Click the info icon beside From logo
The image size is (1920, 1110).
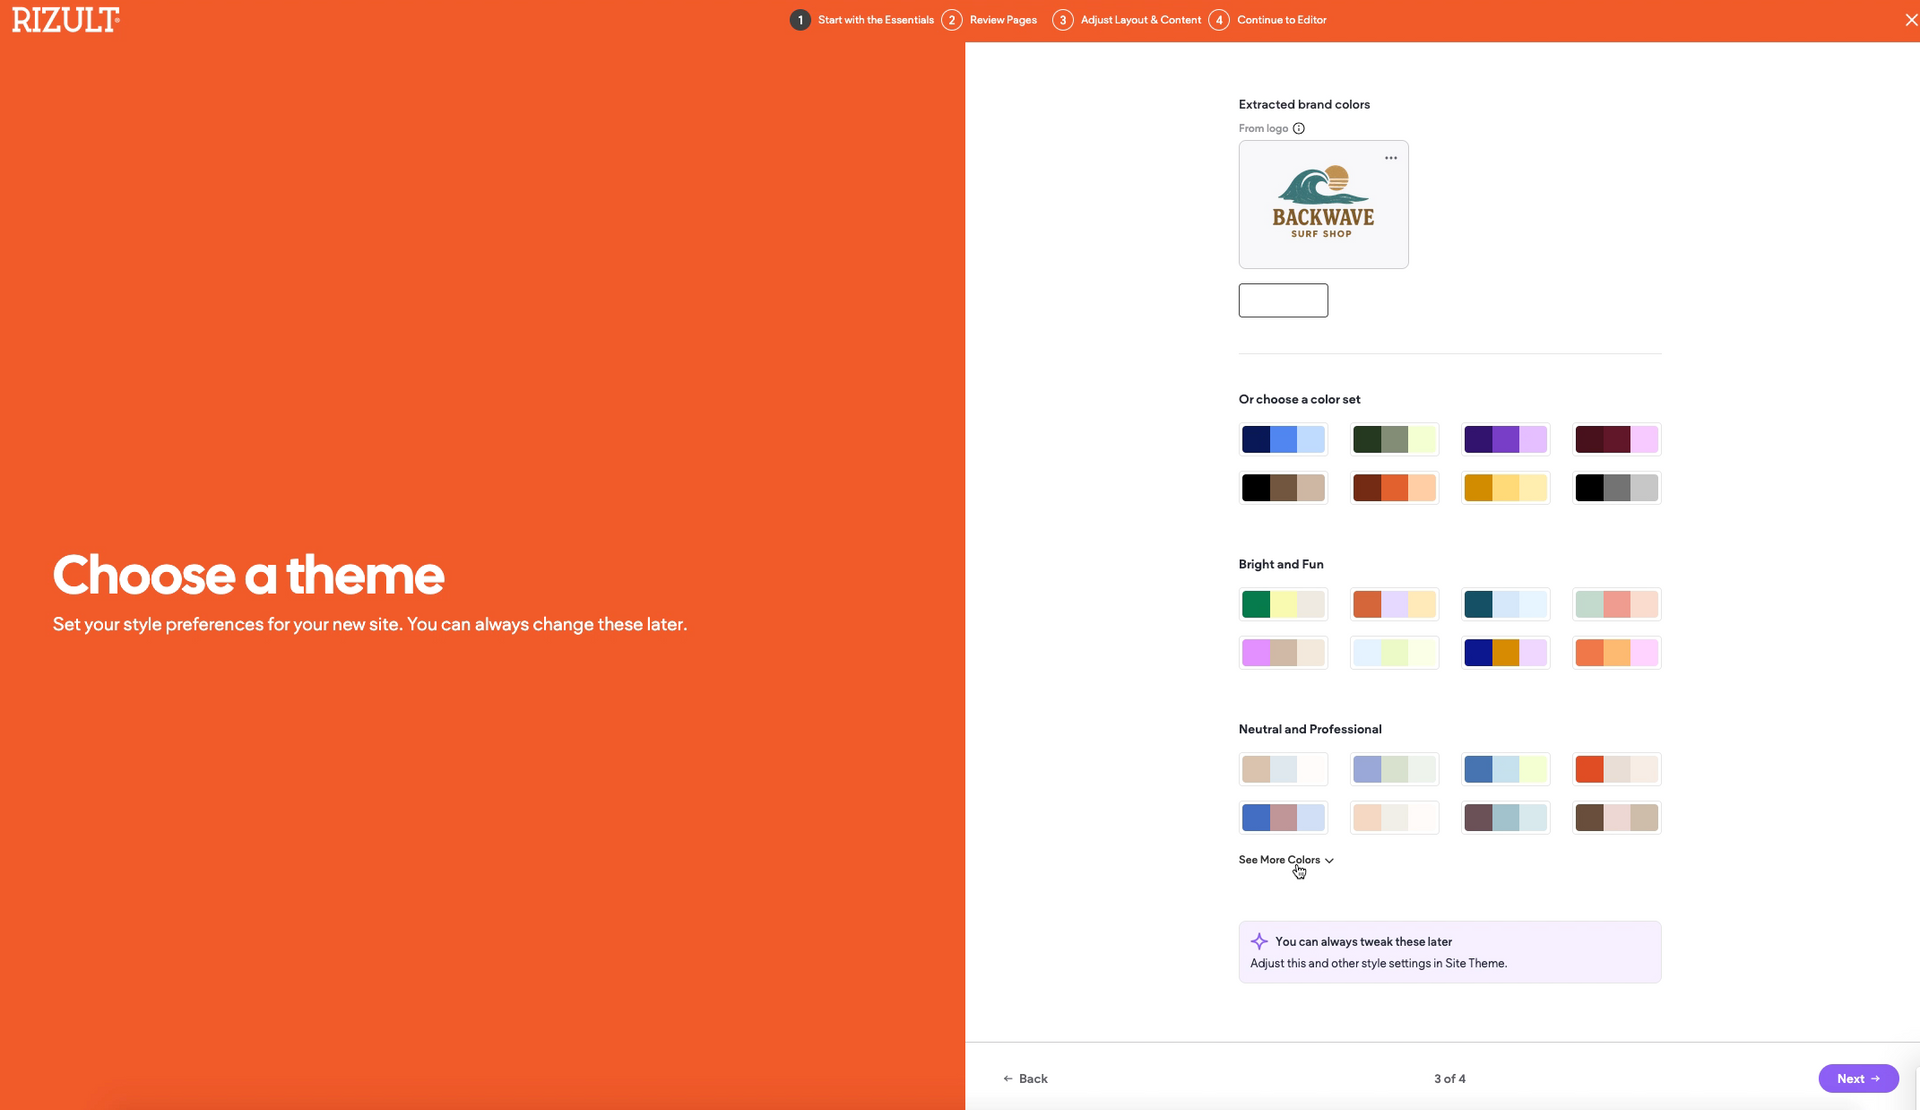pyautogui.click(x=1298, y=128)
